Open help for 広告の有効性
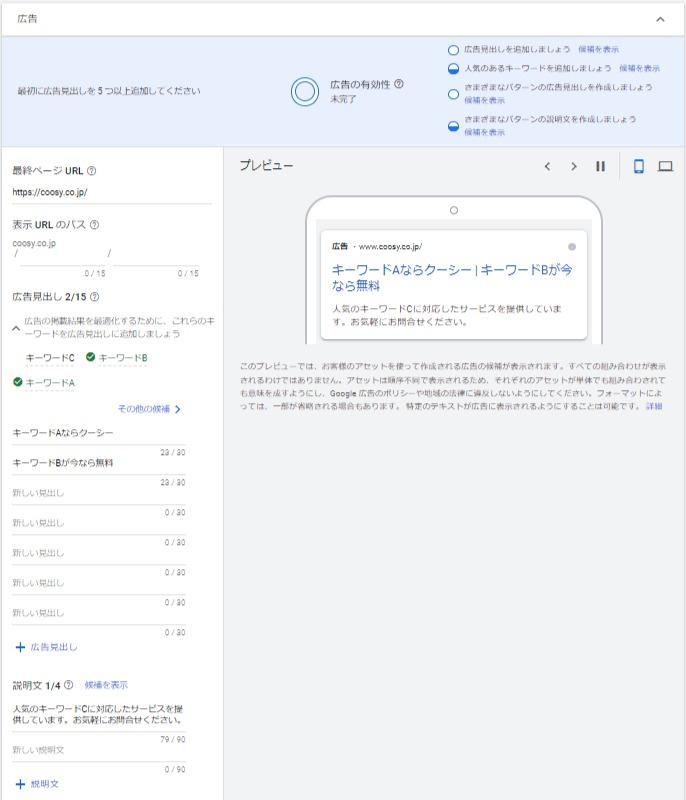The height and width of the screenshot is (800, 686). pyautogui.click(x=399, y=84)
